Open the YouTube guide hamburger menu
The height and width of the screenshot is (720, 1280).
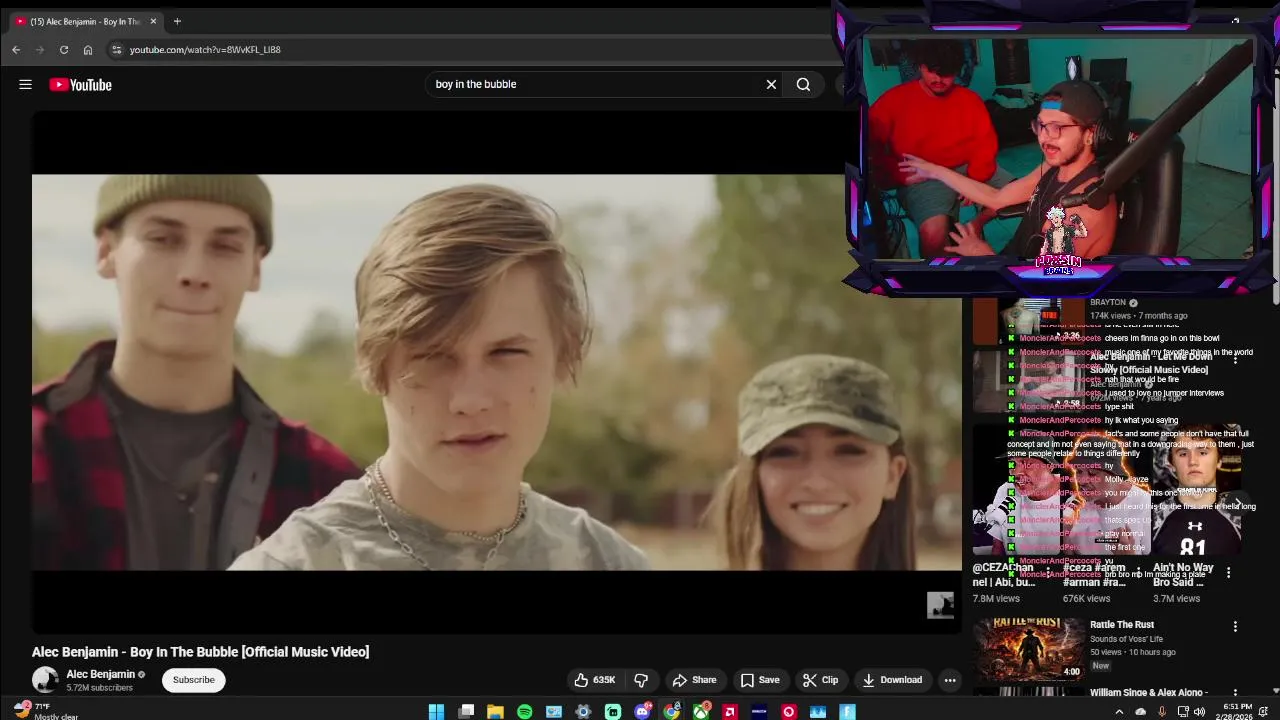pos(25,85)
